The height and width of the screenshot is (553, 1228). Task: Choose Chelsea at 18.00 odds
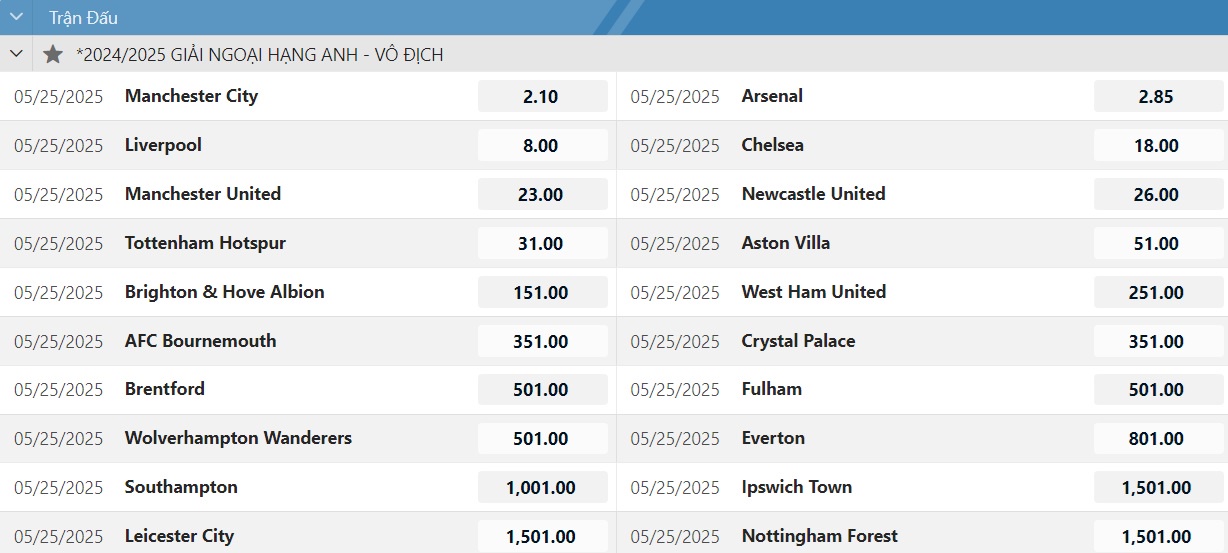pyautogui.click(x=1158, y=146)
